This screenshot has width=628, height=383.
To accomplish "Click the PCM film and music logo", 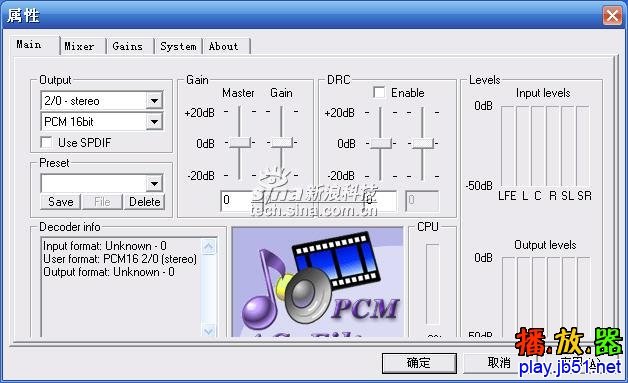I will tap(318, 283).
